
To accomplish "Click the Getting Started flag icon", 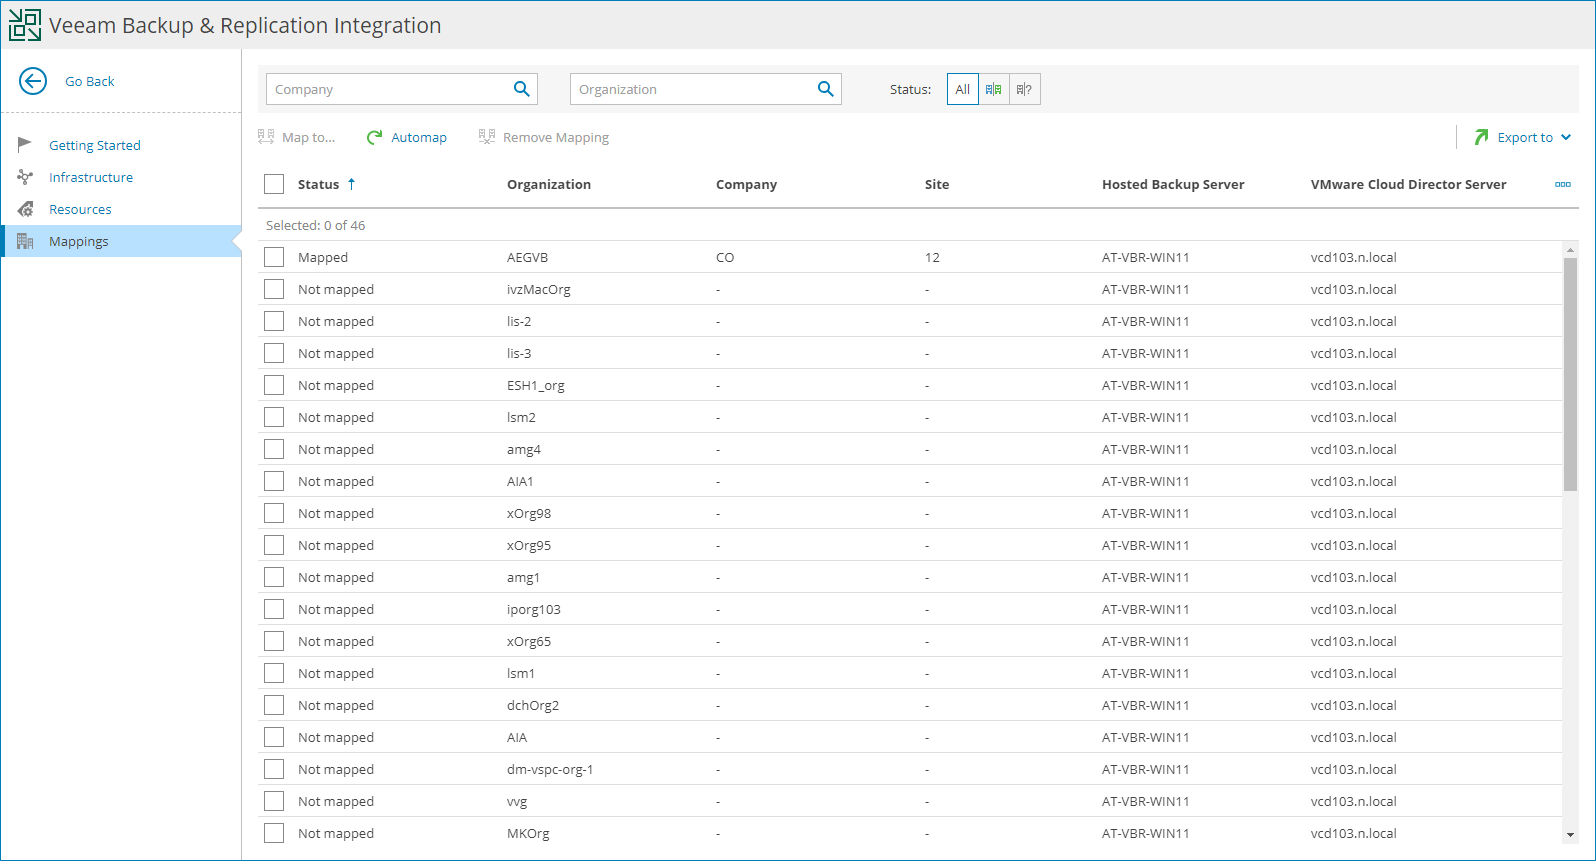I will click(25, 145).
